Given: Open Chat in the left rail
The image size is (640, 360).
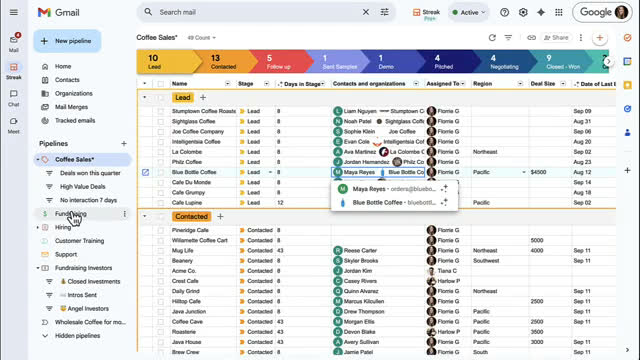Looking at the screenshot, I should (13, 98).
